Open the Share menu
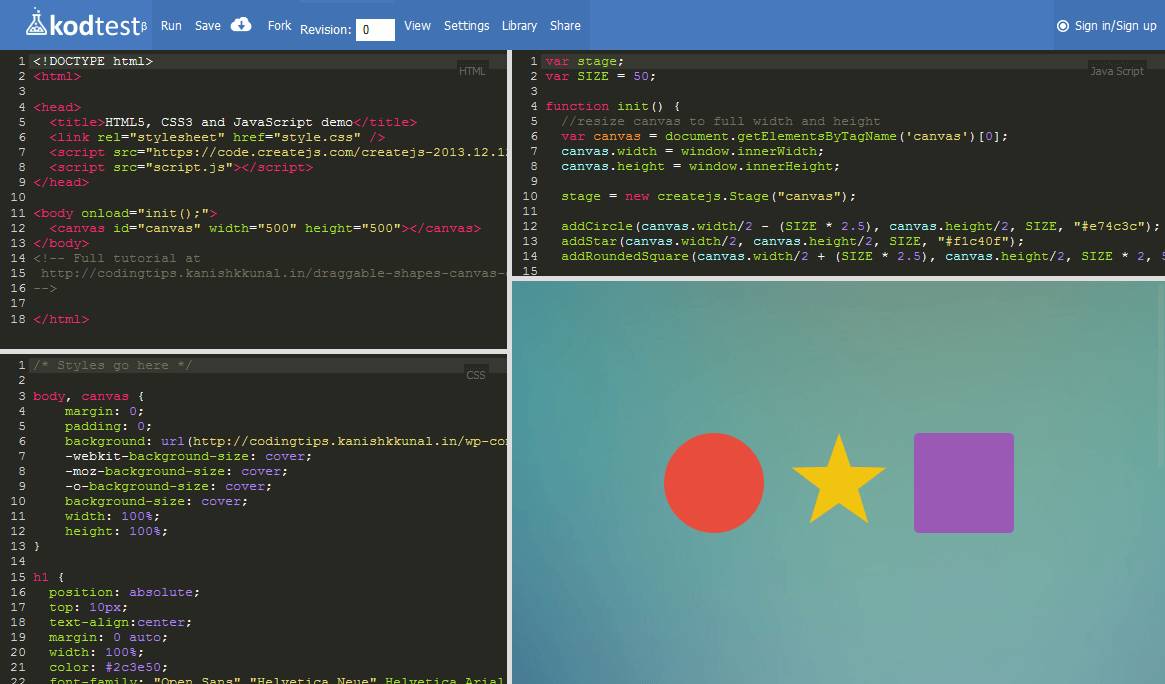The height and width of the screenshot is (684, 1165). click(x=565, y=25)
